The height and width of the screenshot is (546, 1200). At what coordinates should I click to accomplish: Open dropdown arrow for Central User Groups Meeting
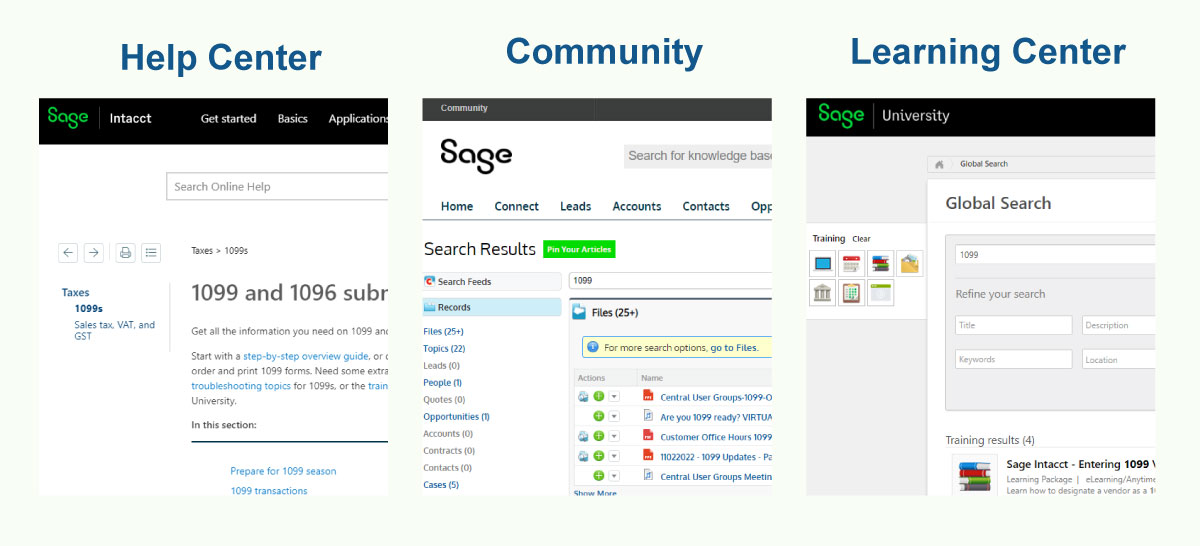(x=614, y=476)
